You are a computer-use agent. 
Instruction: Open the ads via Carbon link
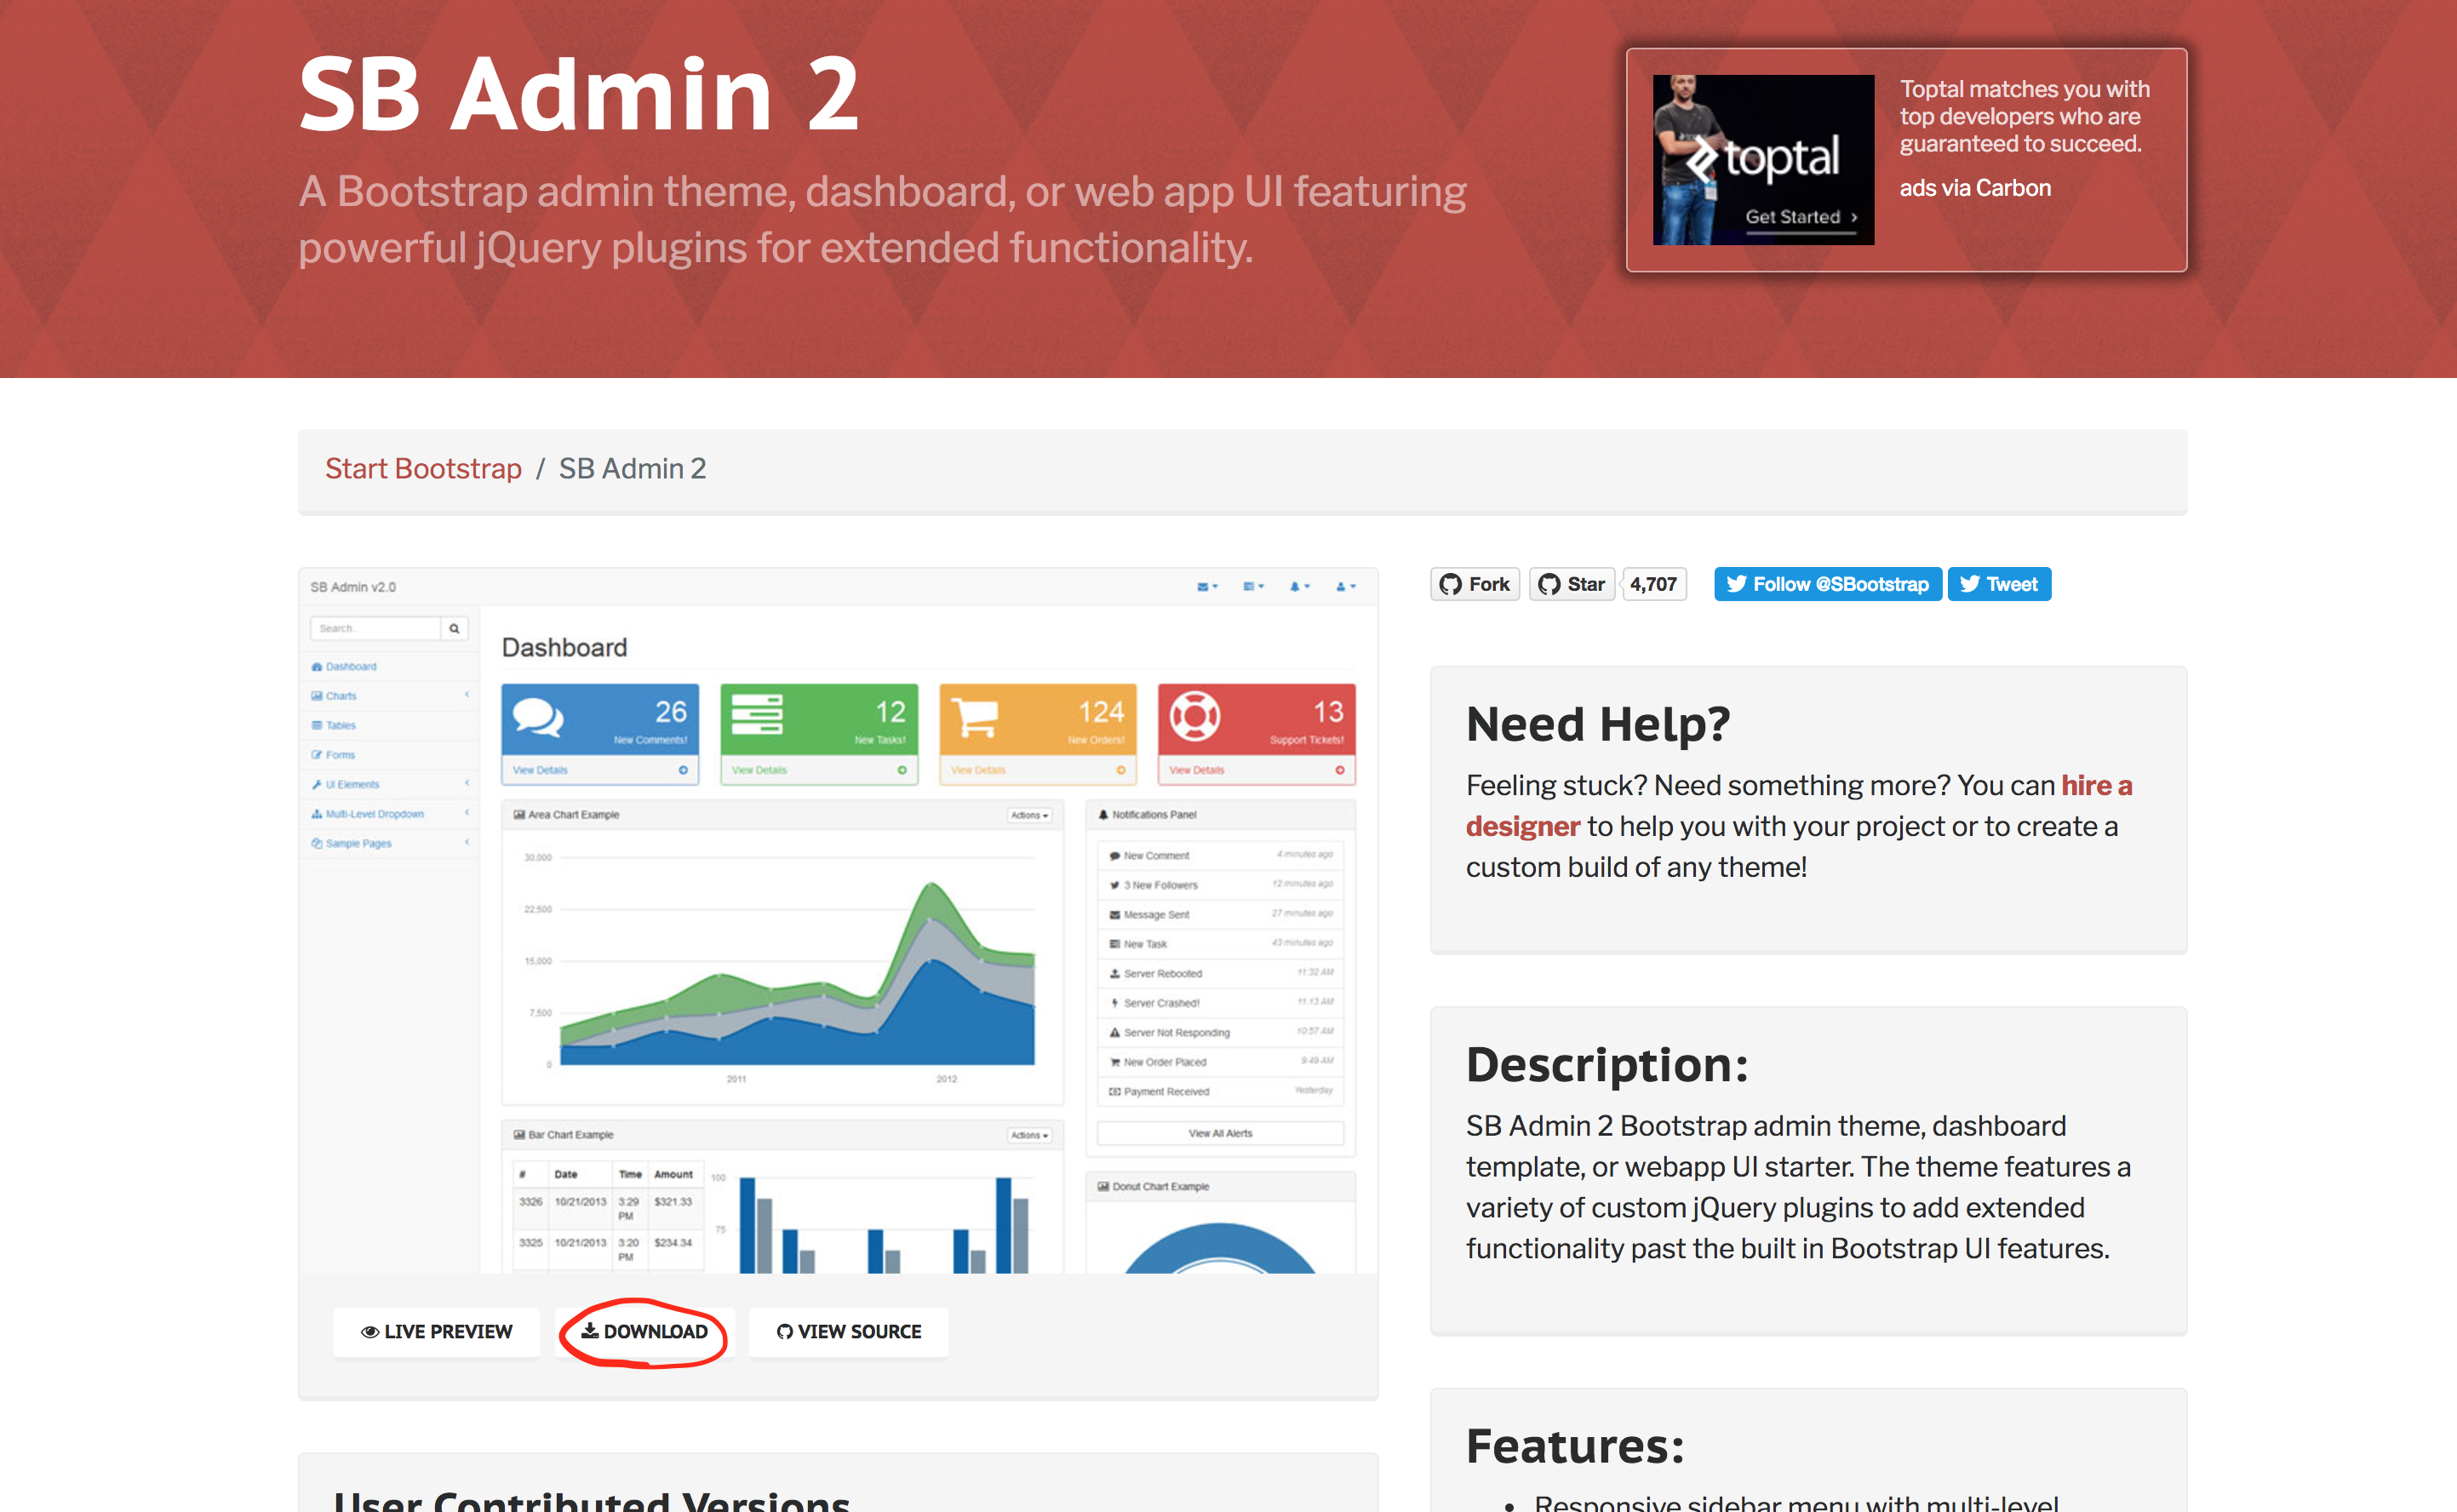[x=1974, y=188]
